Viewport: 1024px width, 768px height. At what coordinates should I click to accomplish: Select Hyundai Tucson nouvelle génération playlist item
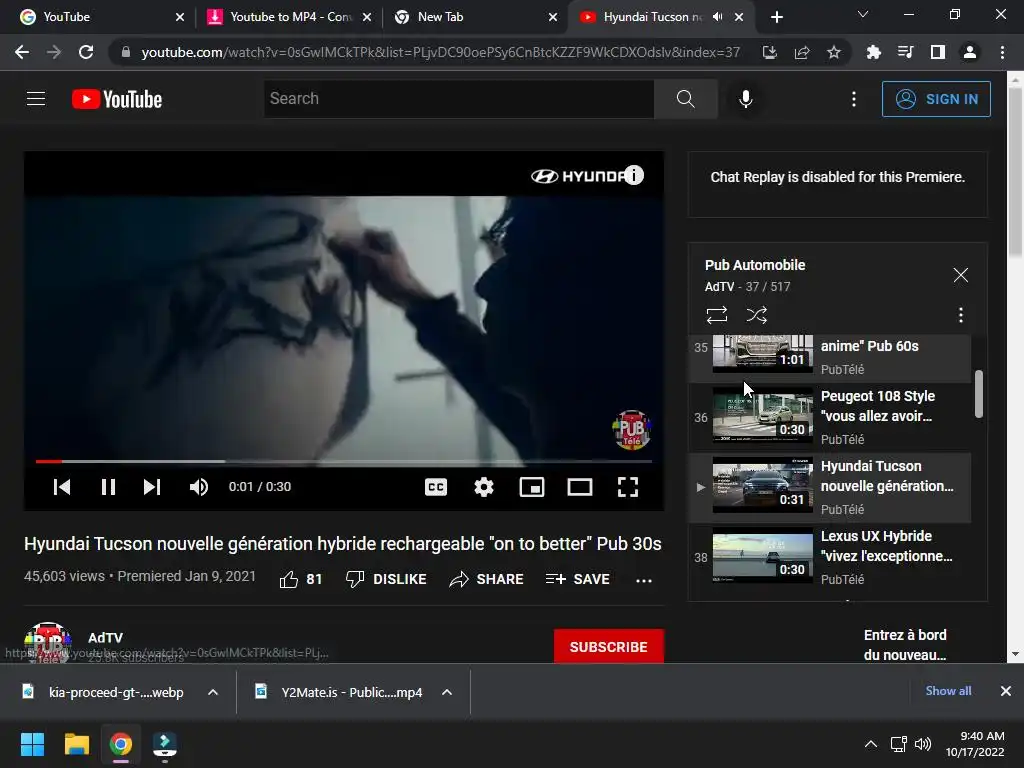830,487
